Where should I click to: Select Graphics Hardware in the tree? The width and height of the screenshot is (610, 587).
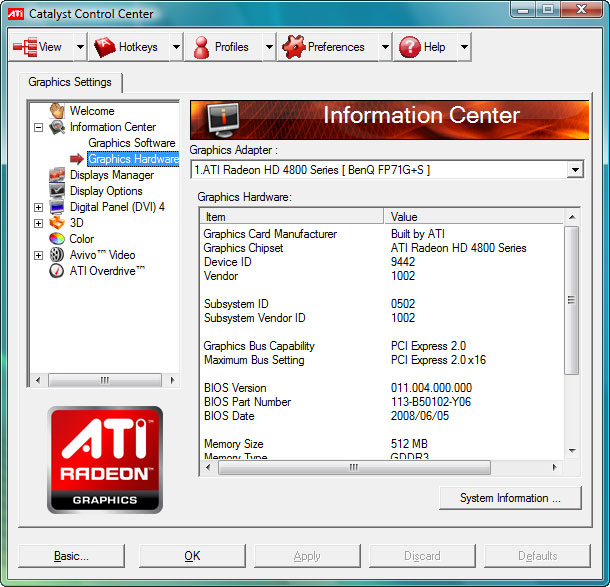(x=133, y=159)
